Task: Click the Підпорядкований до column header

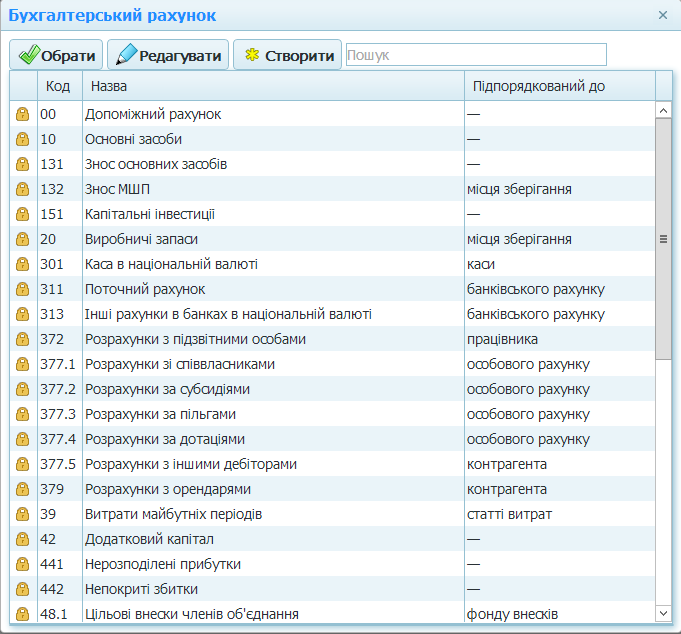Action: [558, 86]
